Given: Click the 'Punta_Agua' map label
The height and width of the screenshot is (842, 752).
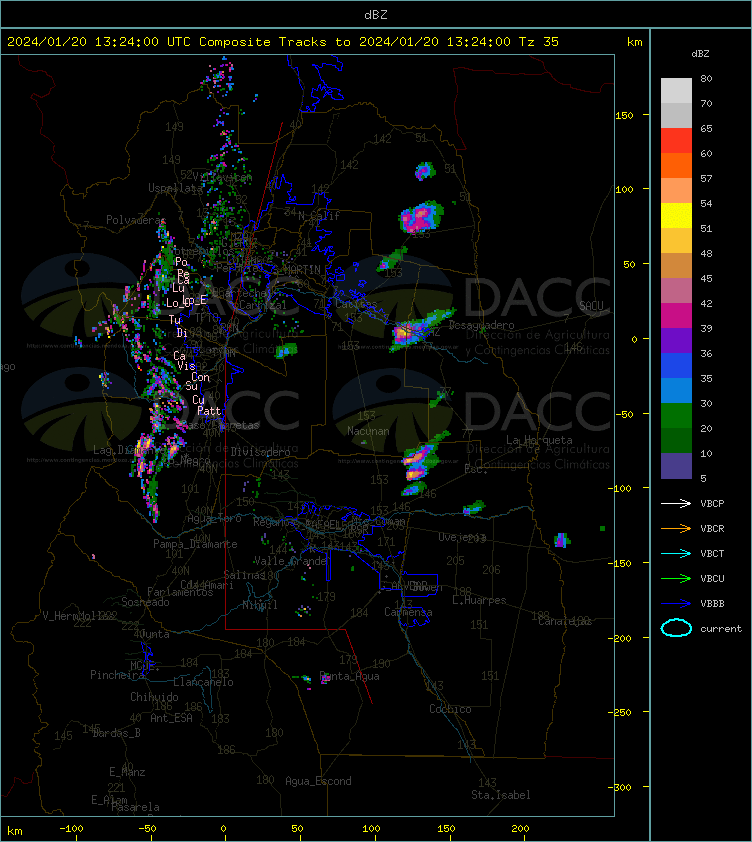Looking at the screenshot, I should (349, 676).
